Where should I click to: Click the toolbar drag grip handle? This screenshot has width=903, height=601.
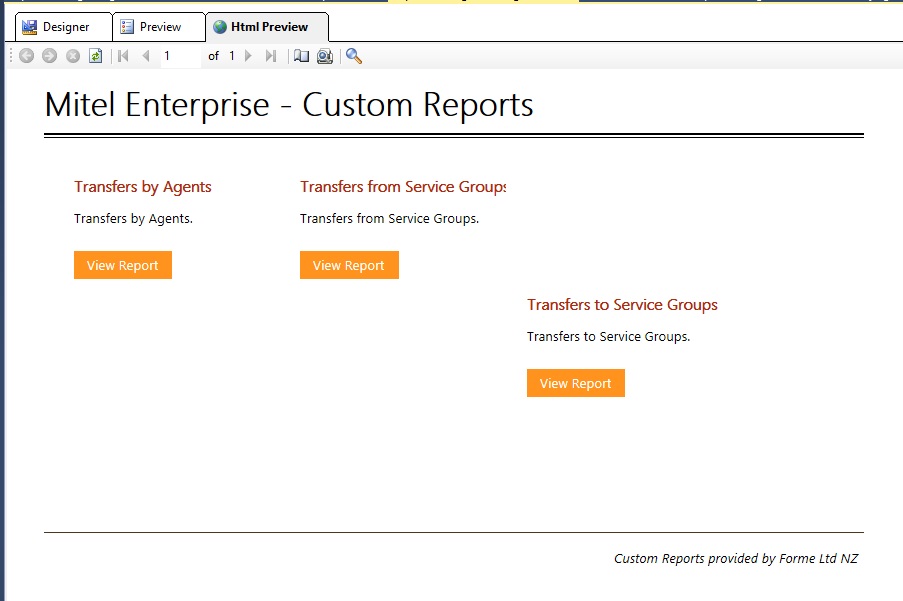point(11,56)
